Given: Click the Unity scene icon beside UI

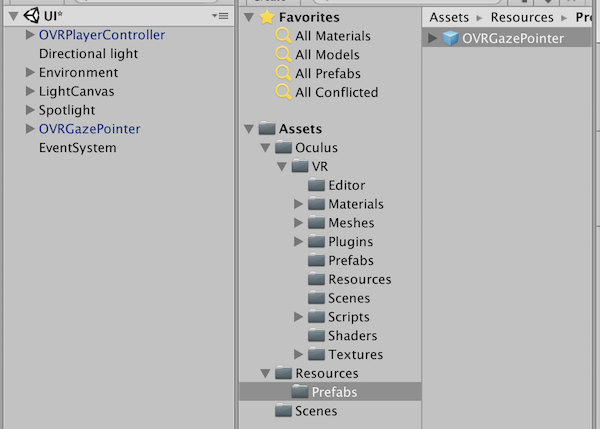Looking at the screenshot, I should click(31, 16).
